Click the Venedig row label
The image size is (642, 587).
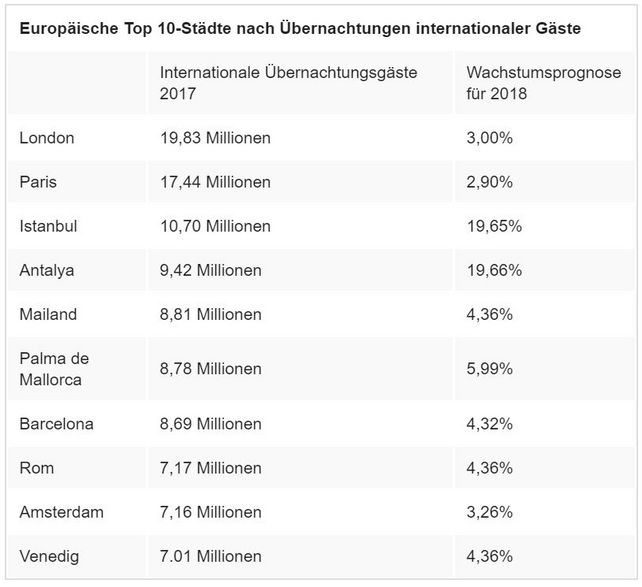48,556
